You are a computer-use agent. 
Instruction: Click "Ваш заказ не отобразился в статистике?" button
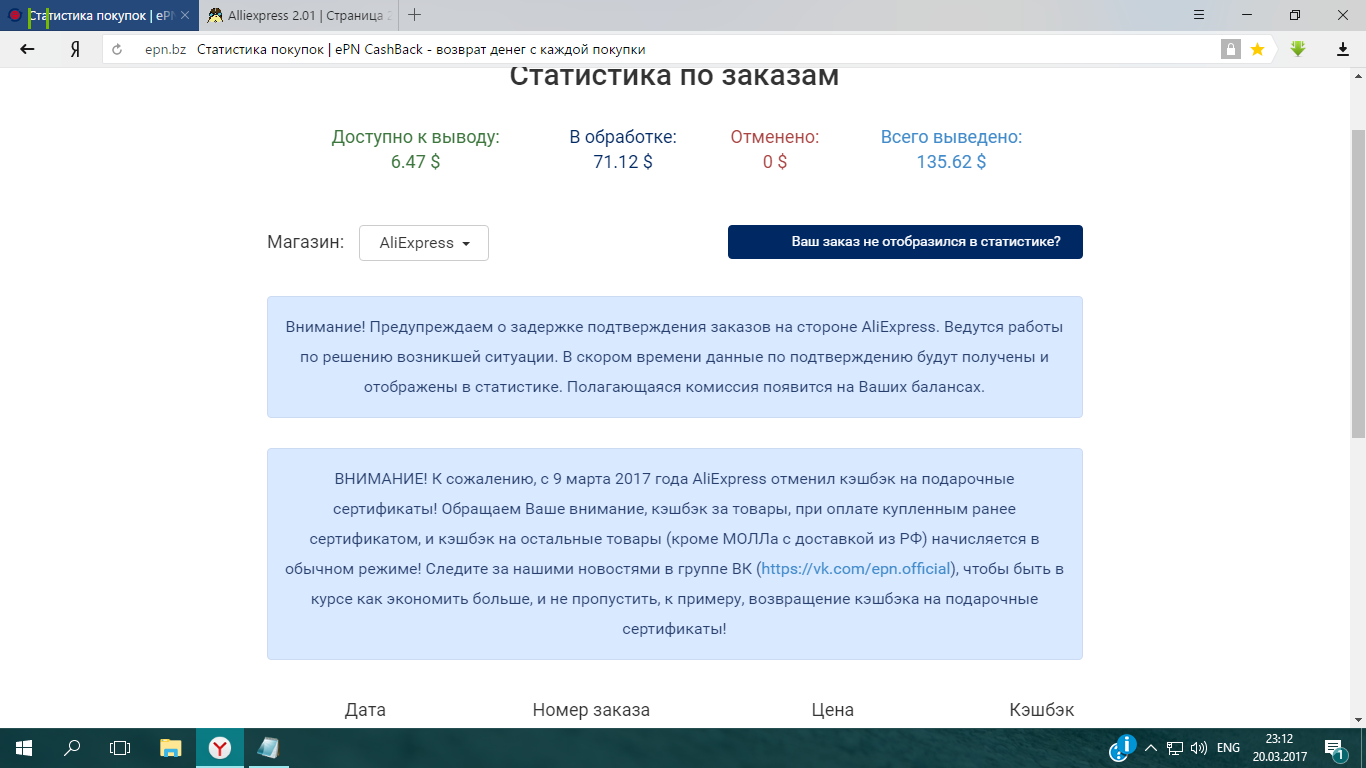(905, 242)
